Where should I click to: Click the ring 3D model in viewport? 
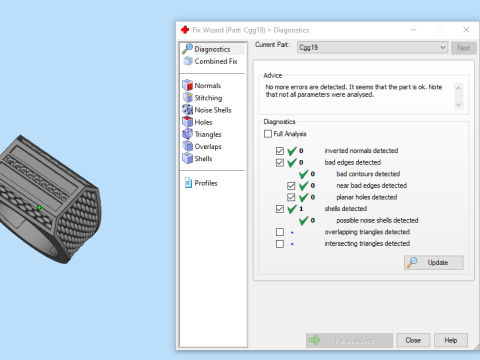tap(50, 200)
